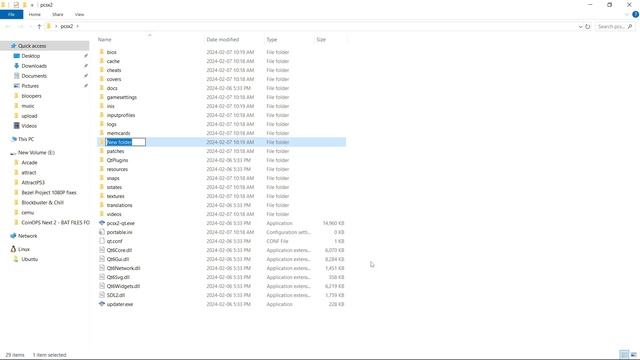Open the Help question mark icon
Image resolution: width=640 pixels, height=360 pixels.
point(635,14)
